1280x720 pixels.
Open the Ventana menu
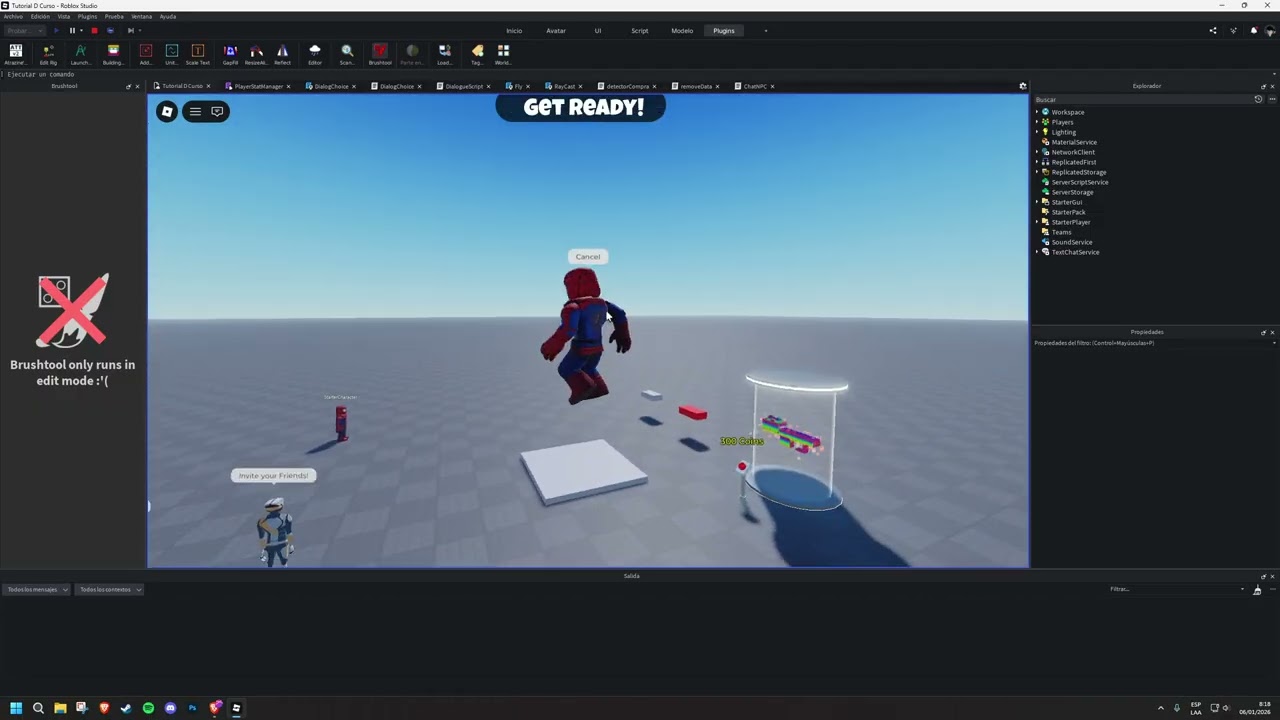142,17
